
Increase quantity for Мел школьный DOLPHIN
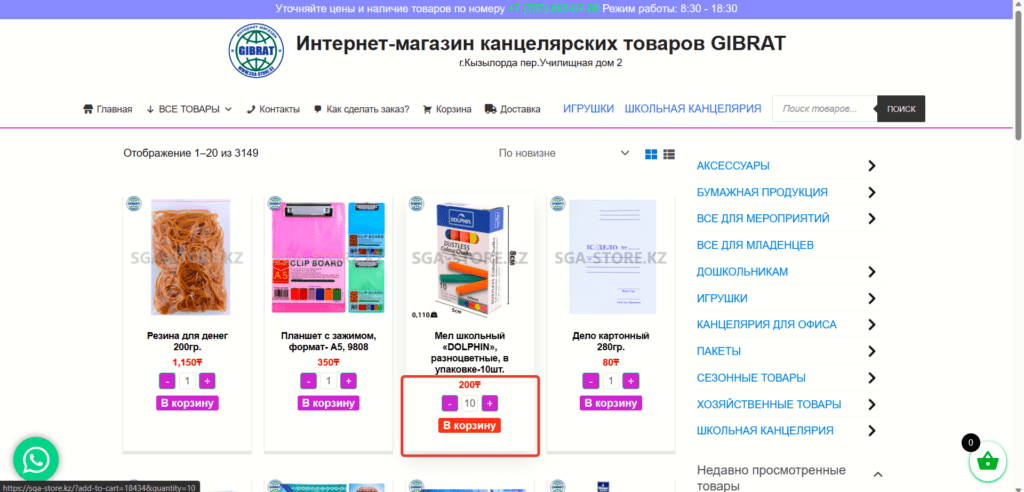pos(490,404)
